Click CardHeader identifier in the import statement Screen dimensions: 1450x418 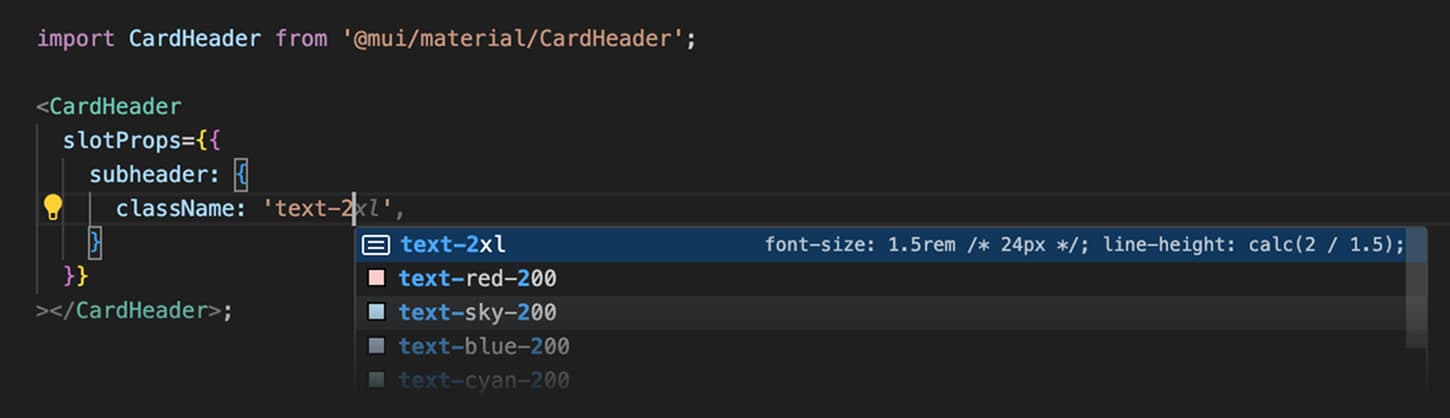[195, 39]
